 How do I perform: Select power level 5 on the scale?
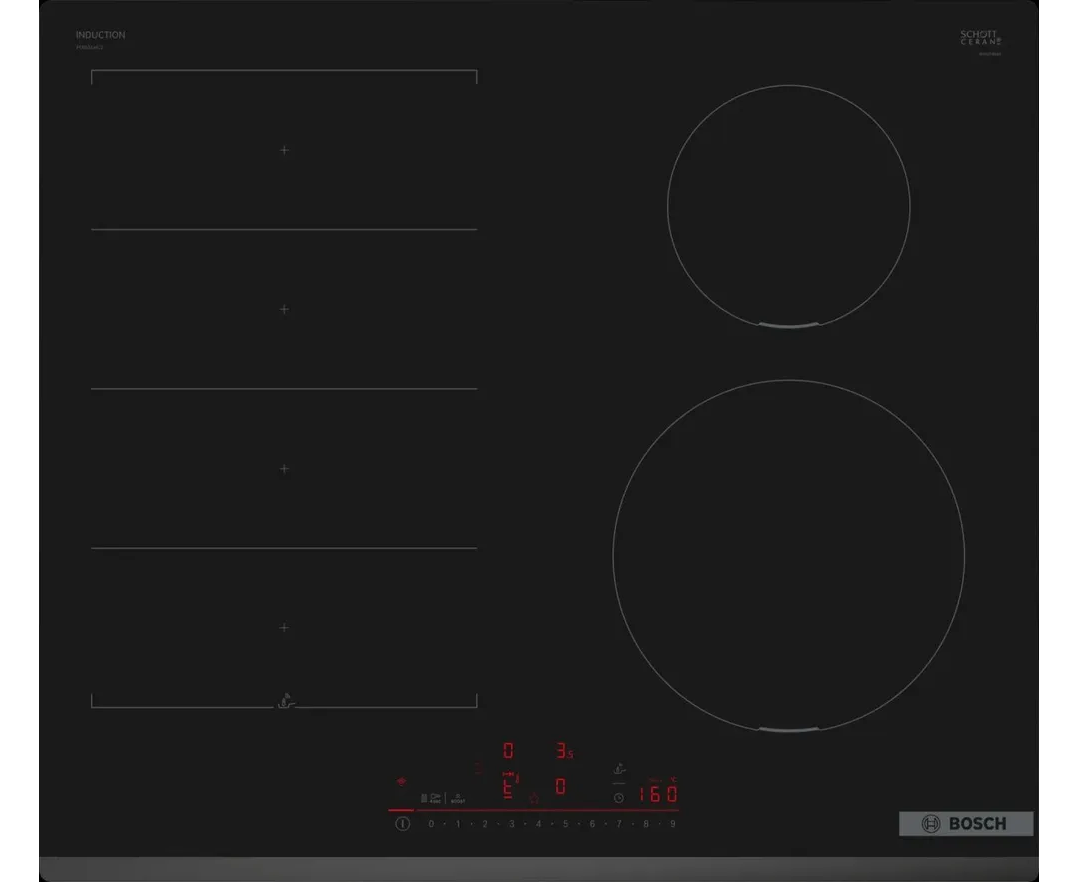coord(565,824)
